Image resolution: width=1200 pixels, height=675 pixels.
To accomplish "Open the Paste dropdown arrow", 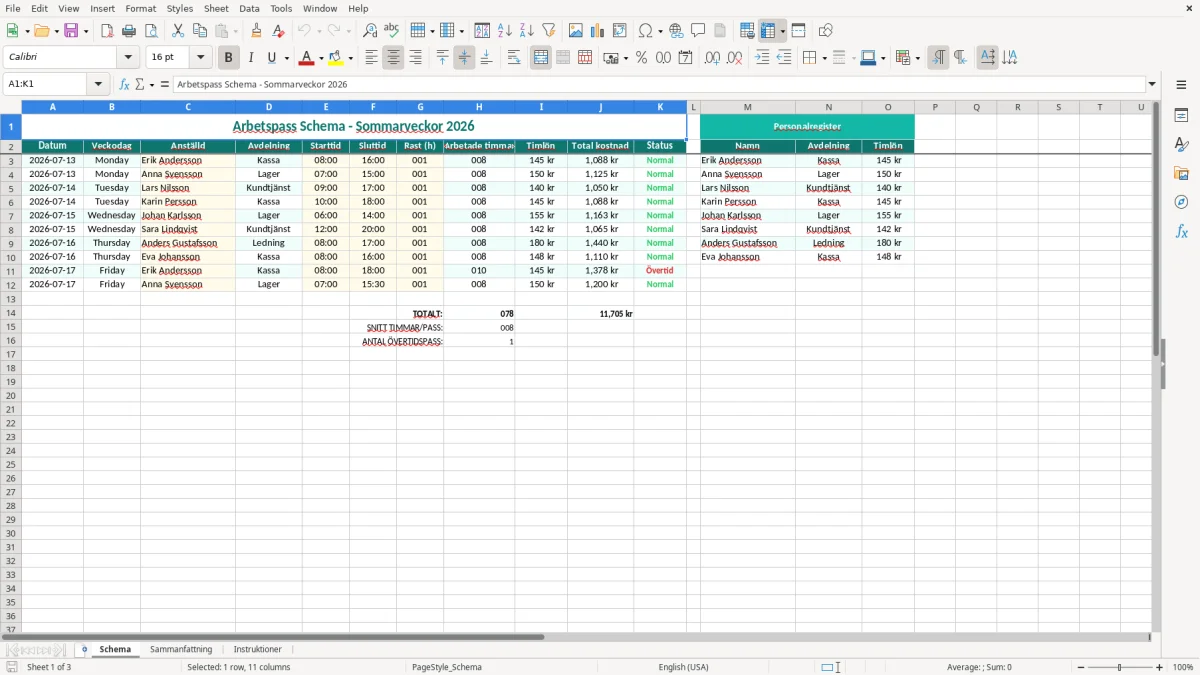I will tap(235, 31).
